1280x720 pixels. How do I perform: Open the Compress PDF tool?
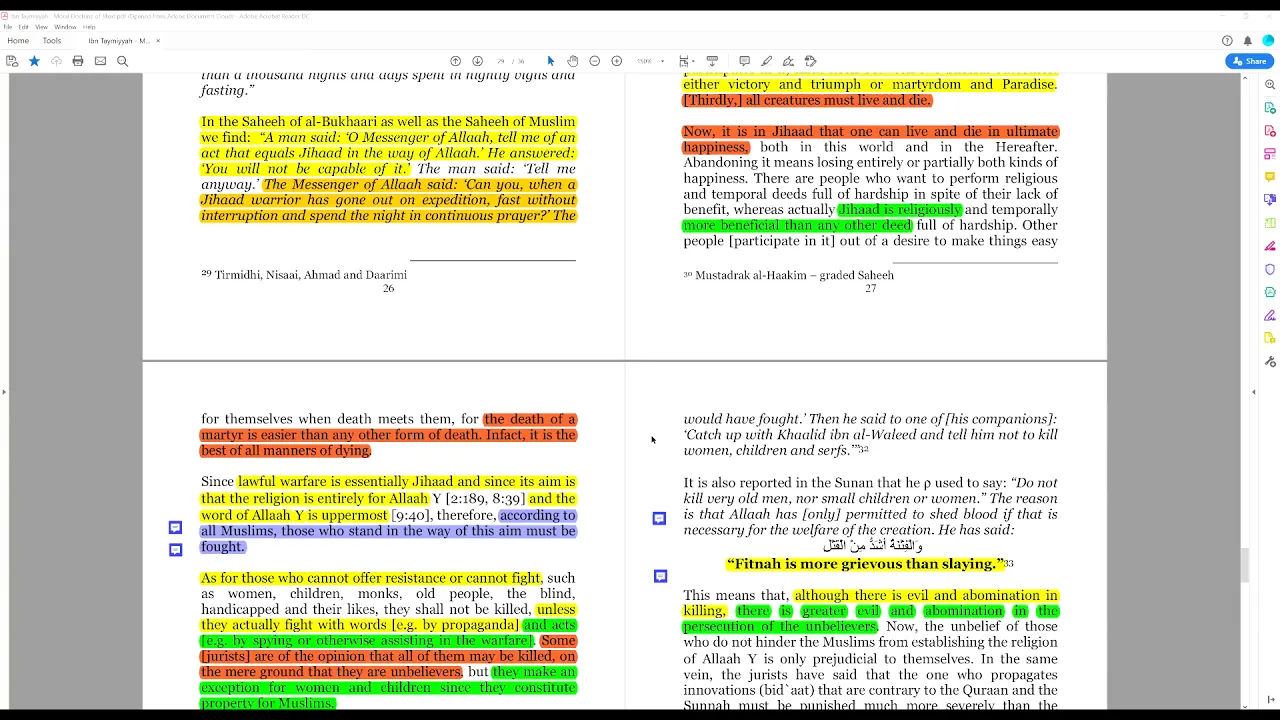pos(1270,292)
